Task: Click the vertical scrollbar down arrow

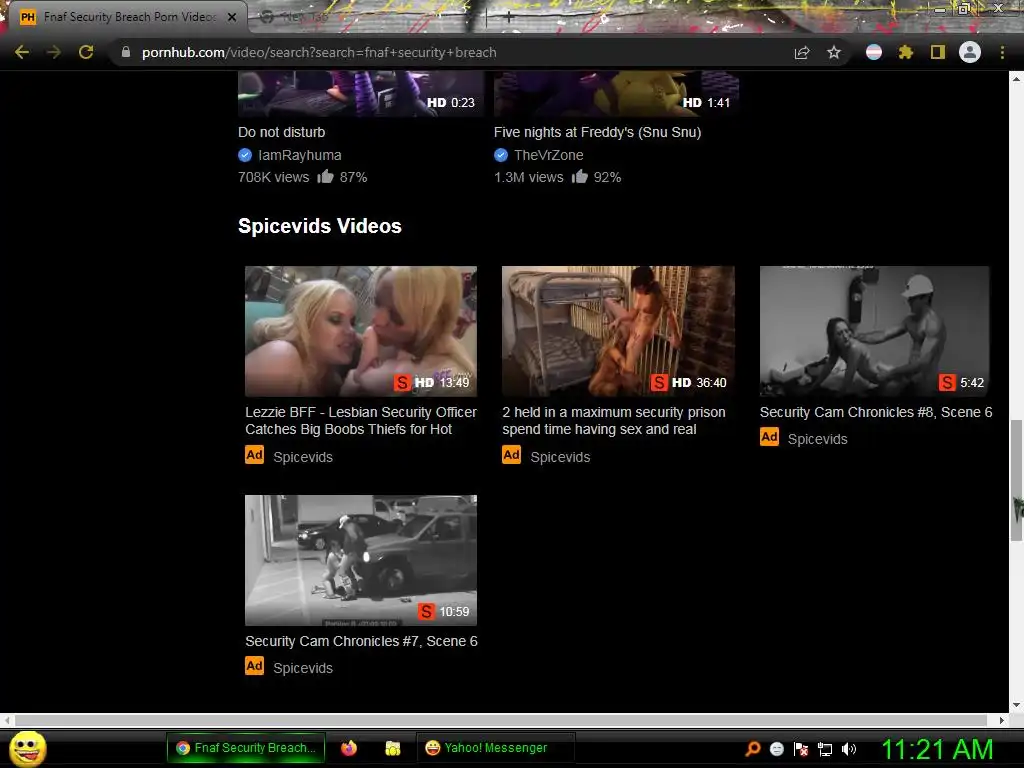Action: 1016,705
